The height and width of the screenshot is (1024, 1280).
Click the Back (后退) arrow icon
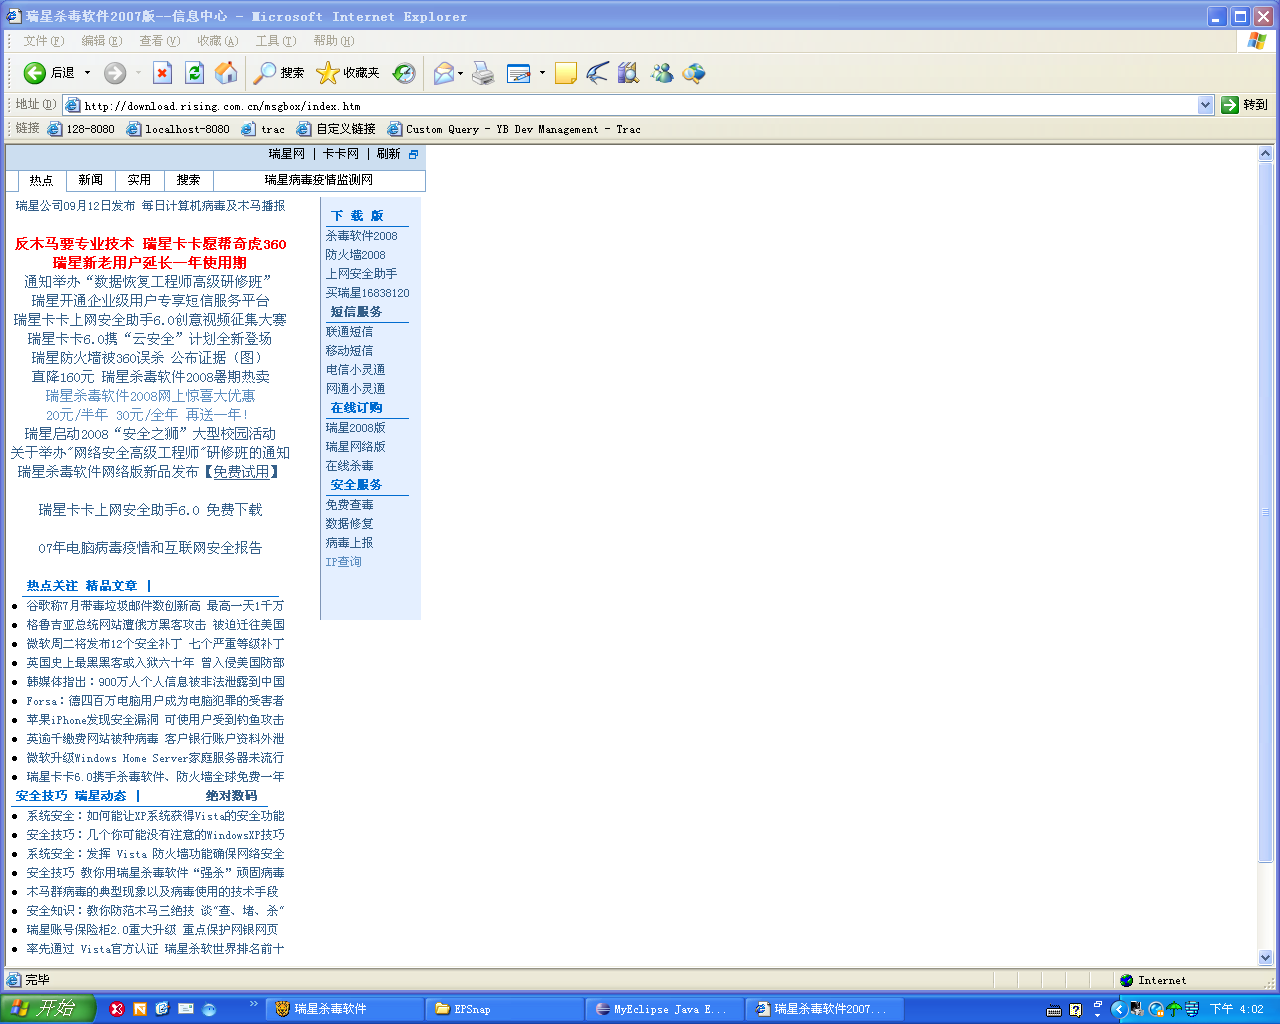pos(35,73)
